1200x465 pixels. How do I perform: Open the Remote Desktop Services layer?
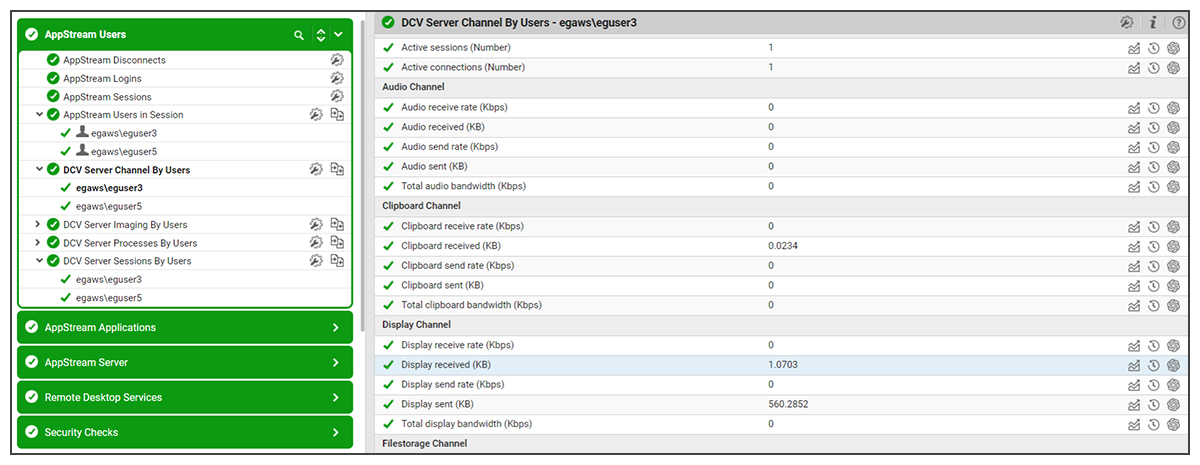click(185, 397)
